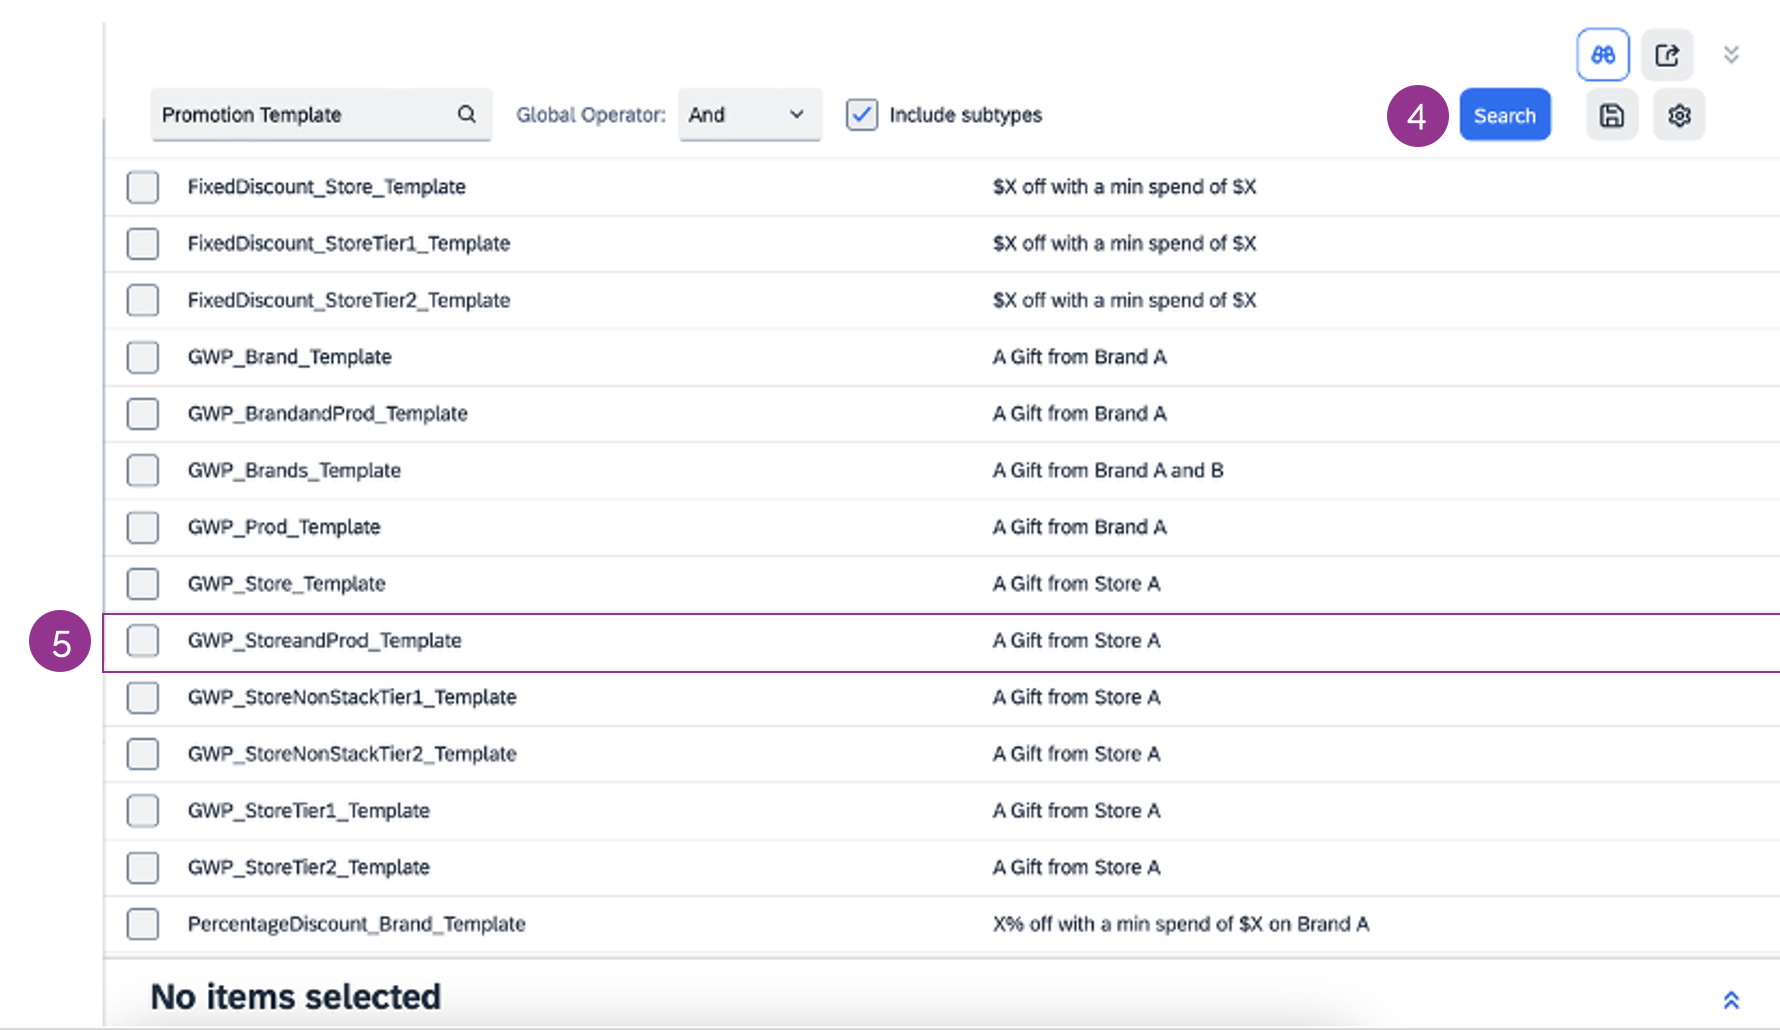Select the GWP_StoreandProd_Template checkbox
The height and width of the screenshot is (1030, 1780).
click(143, 641)
